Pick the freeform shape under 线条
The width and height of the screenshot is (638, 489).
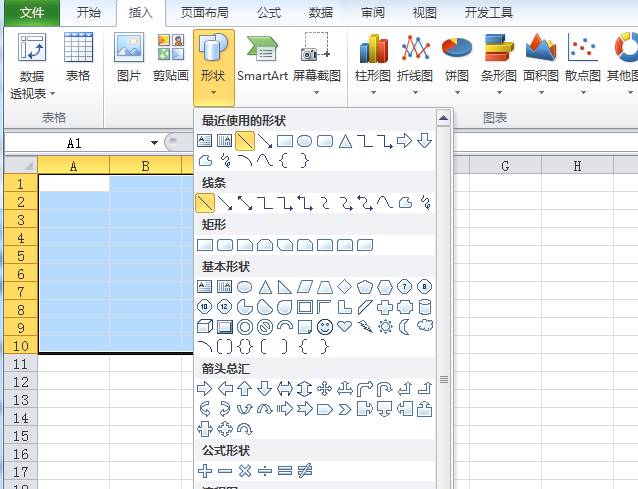point(405,203)
